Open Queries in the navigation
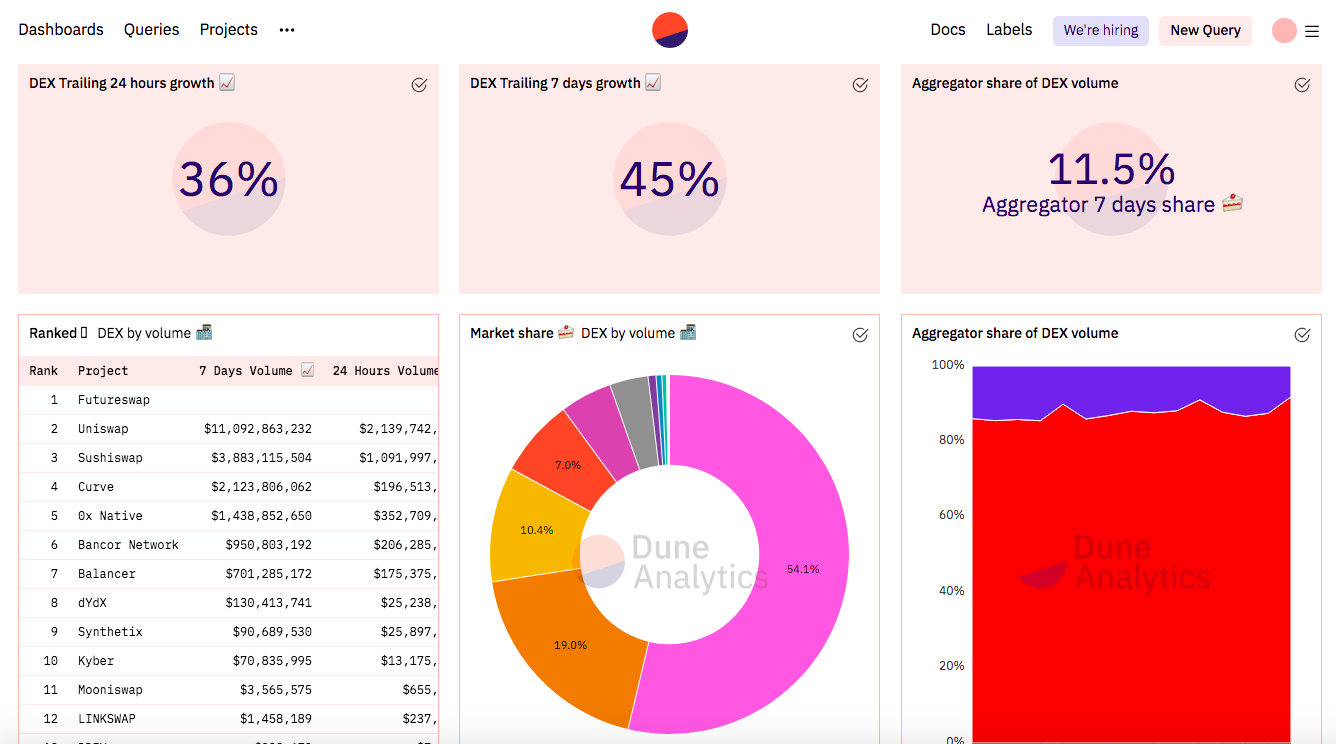This screenshot has width=1336, height=744. pos(152,30)
